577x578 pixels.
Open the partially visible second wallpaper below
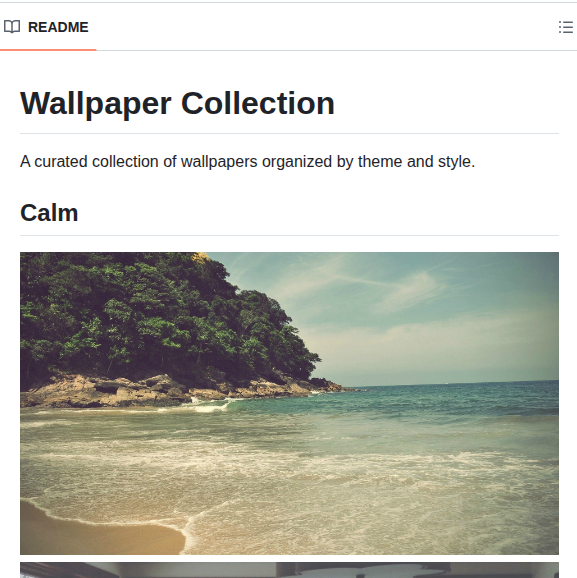click(x=289, y=570)
